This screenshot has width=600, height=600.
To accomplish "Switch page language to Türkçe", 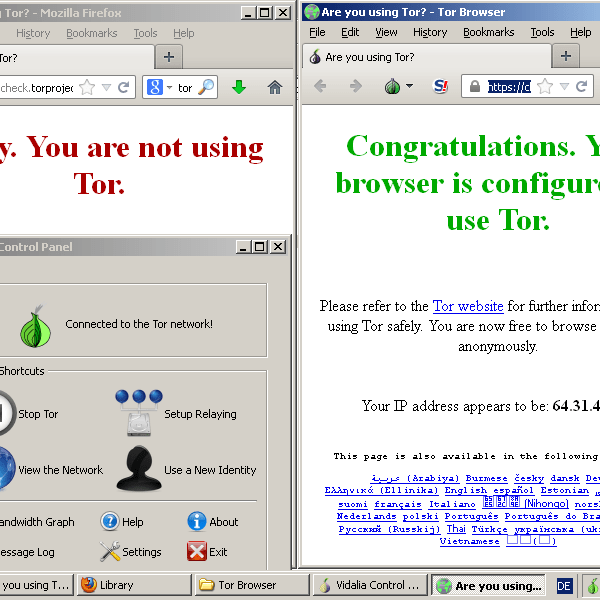I will 489,529.
